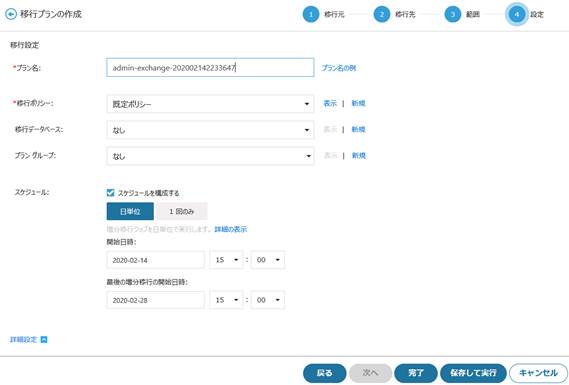
Task: Click the キャンセル button
Action: 539,373
